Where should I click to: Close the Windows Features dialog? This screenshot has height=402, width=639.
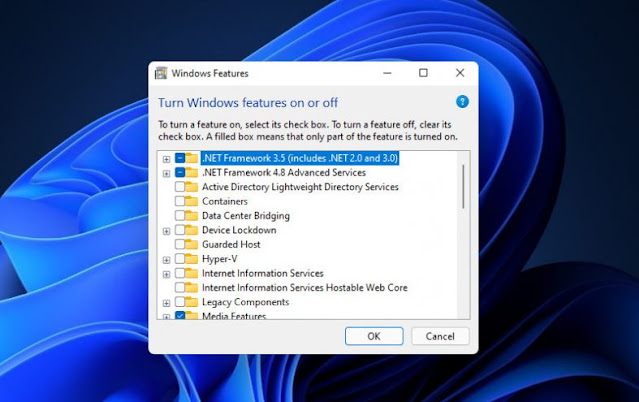coord(460,73)
